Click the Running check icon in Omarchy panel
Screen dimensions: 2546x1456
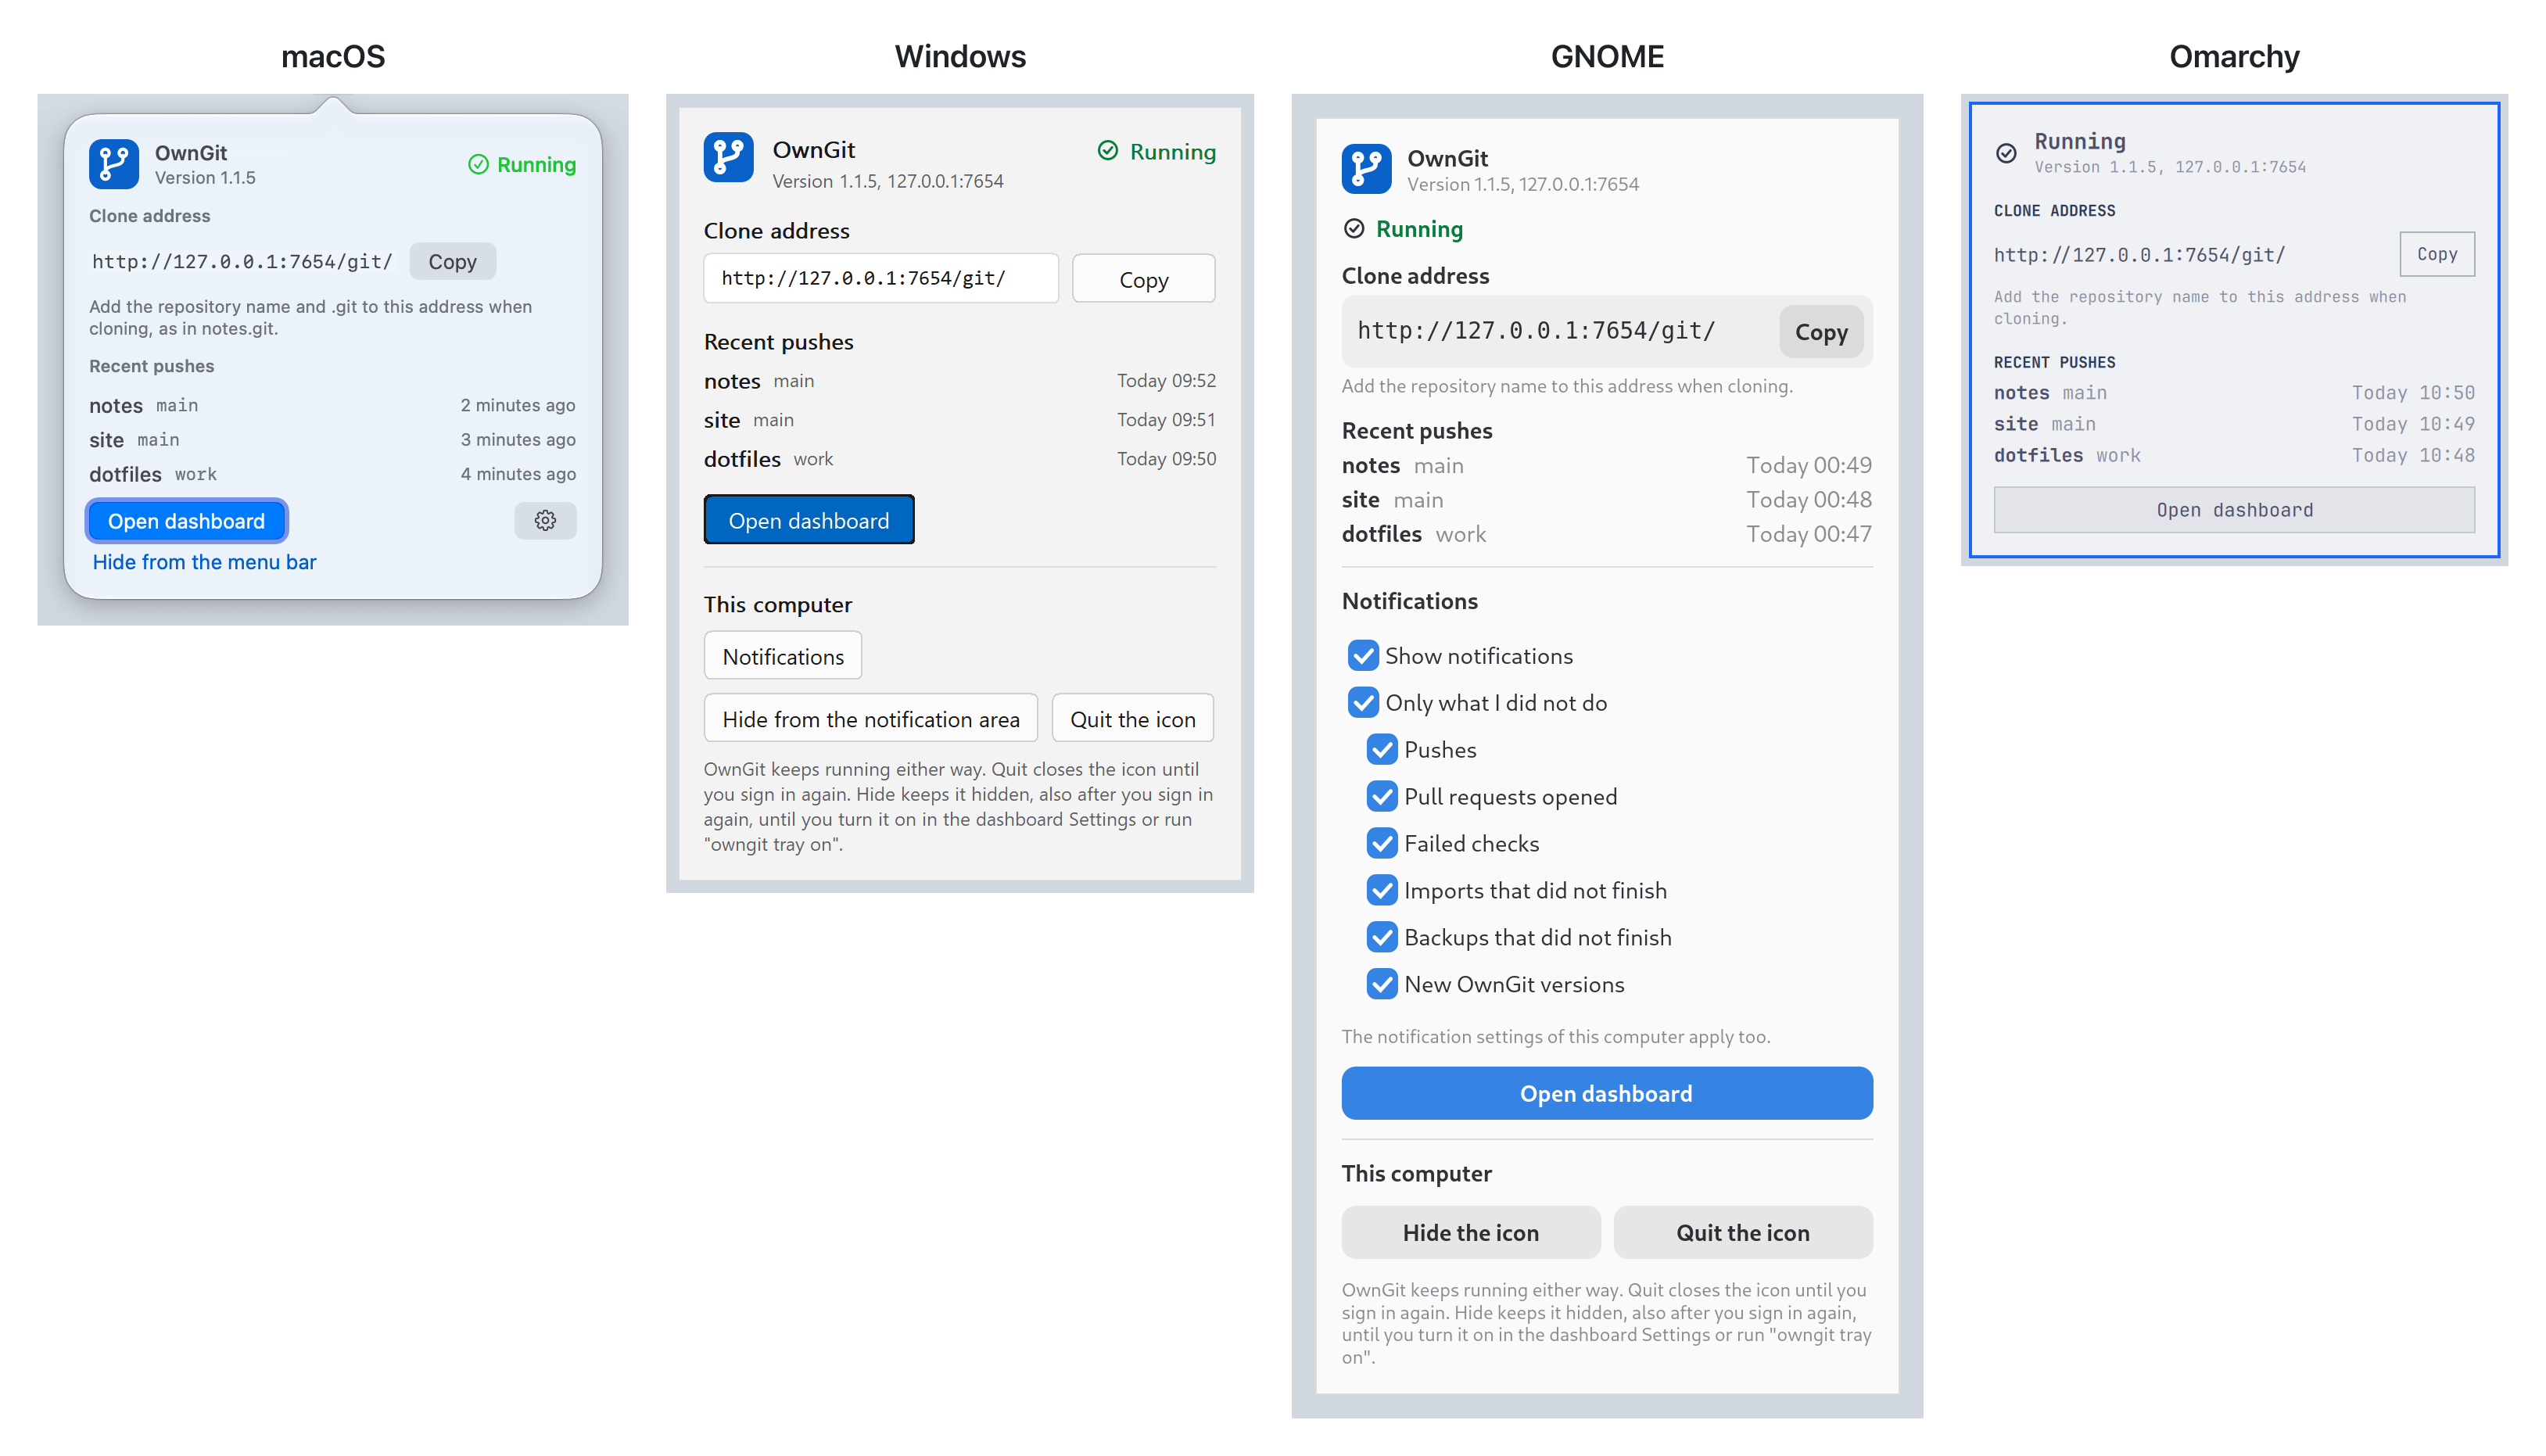(x=2006, y=153)
